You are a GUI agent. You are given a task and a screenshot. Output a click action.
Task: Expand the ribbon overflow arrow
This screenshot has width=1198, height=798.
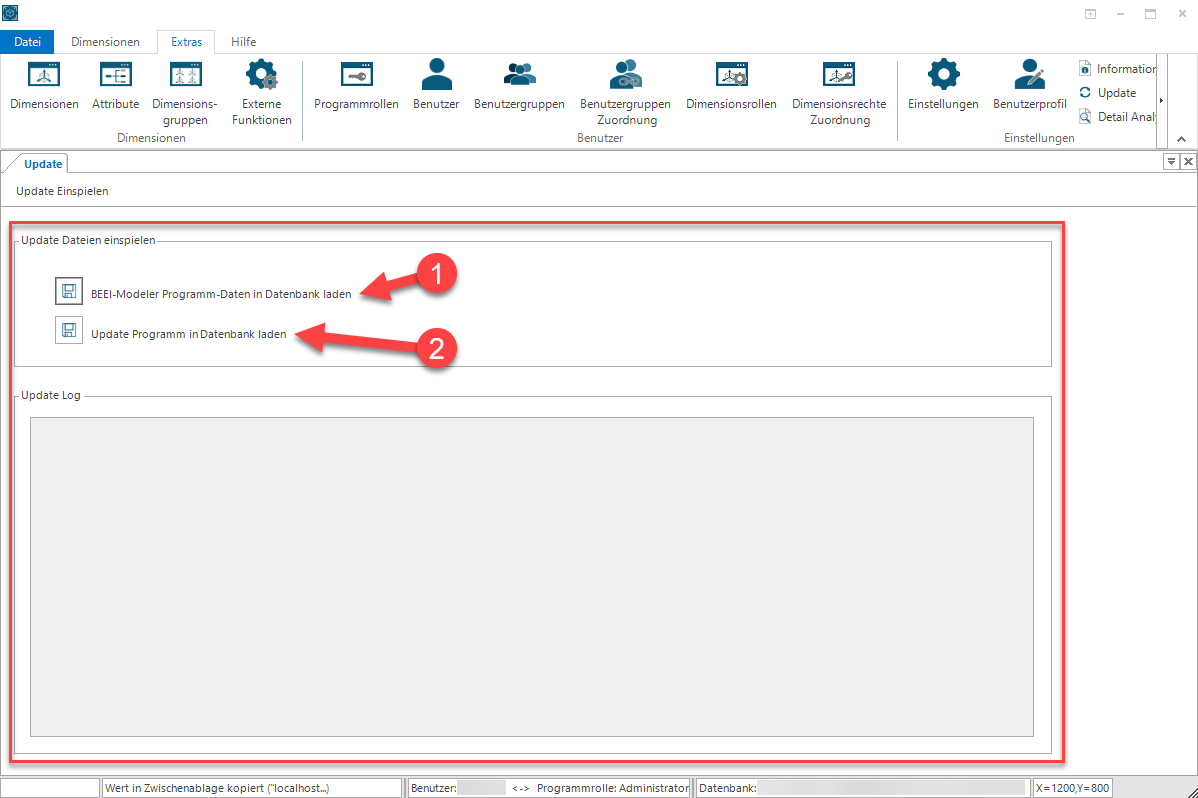(x=1161, y=100)
